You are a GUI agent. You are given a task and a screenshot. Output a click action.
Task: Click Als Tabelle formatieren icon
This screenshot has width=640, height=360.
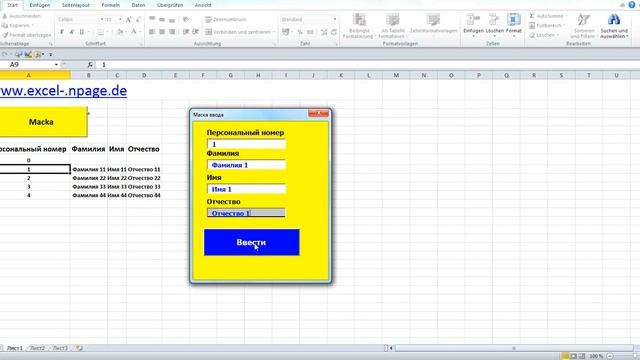pos(393,20)
